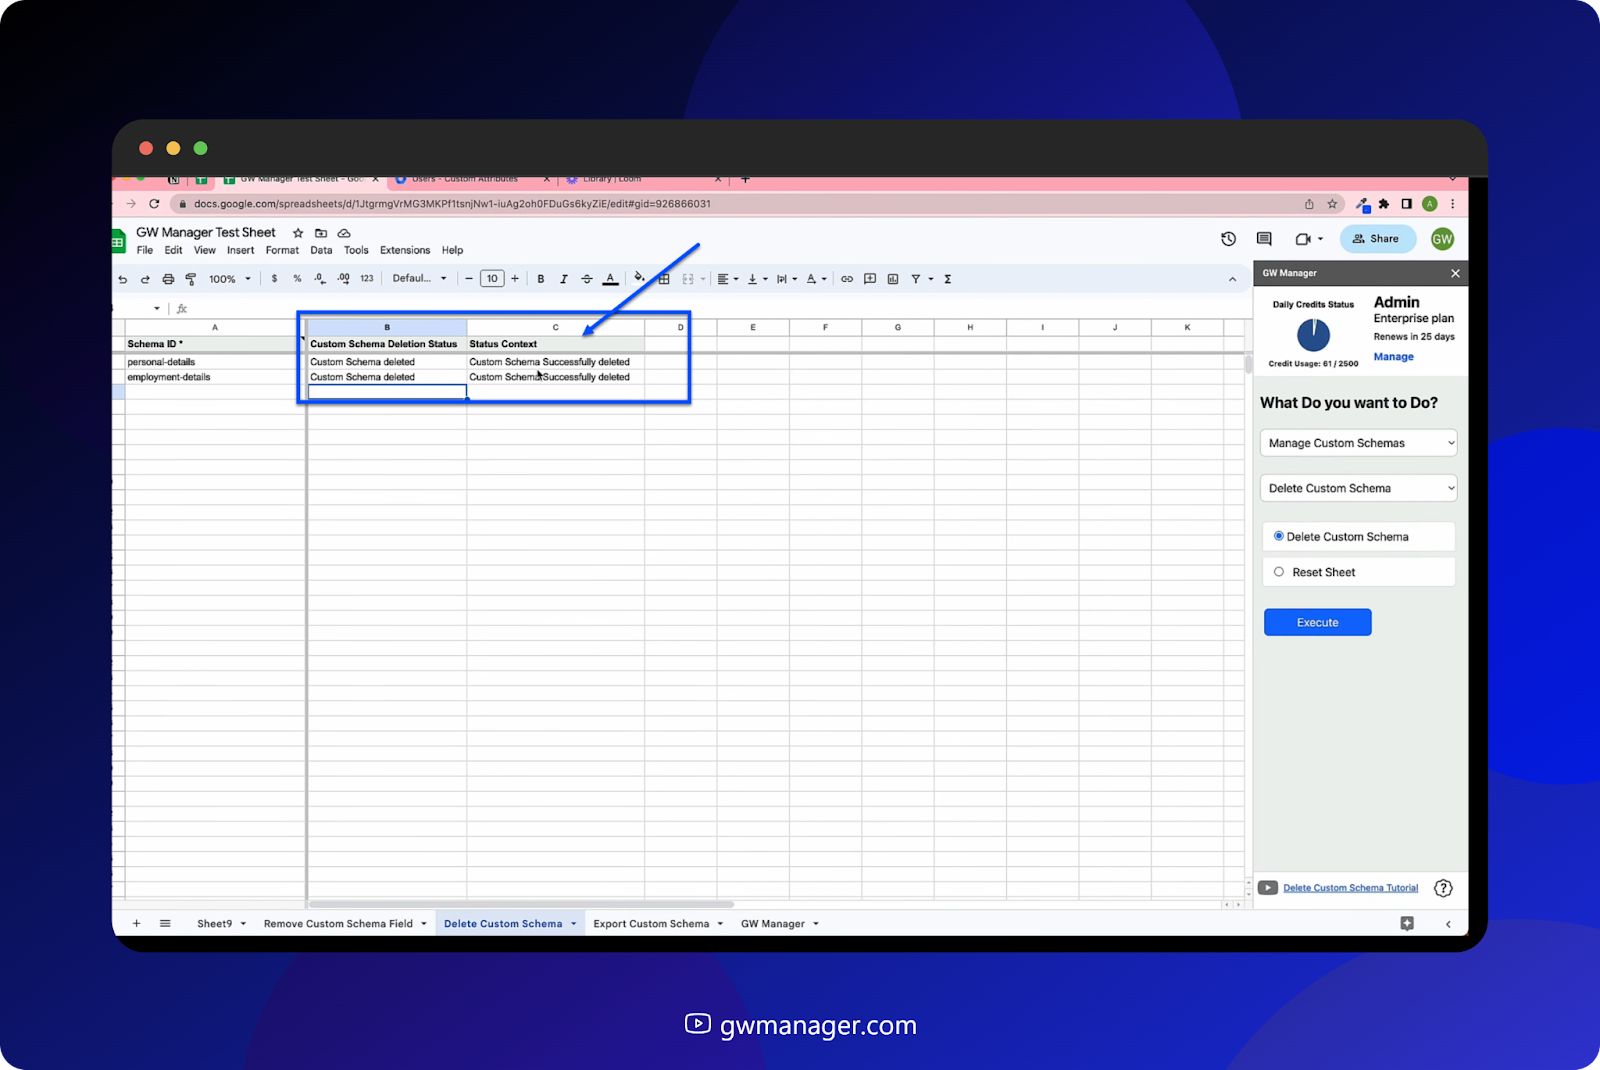This screenshot has width=1600, height=1070.
Task: Toggle bold formatting
Action: [541, 279]
